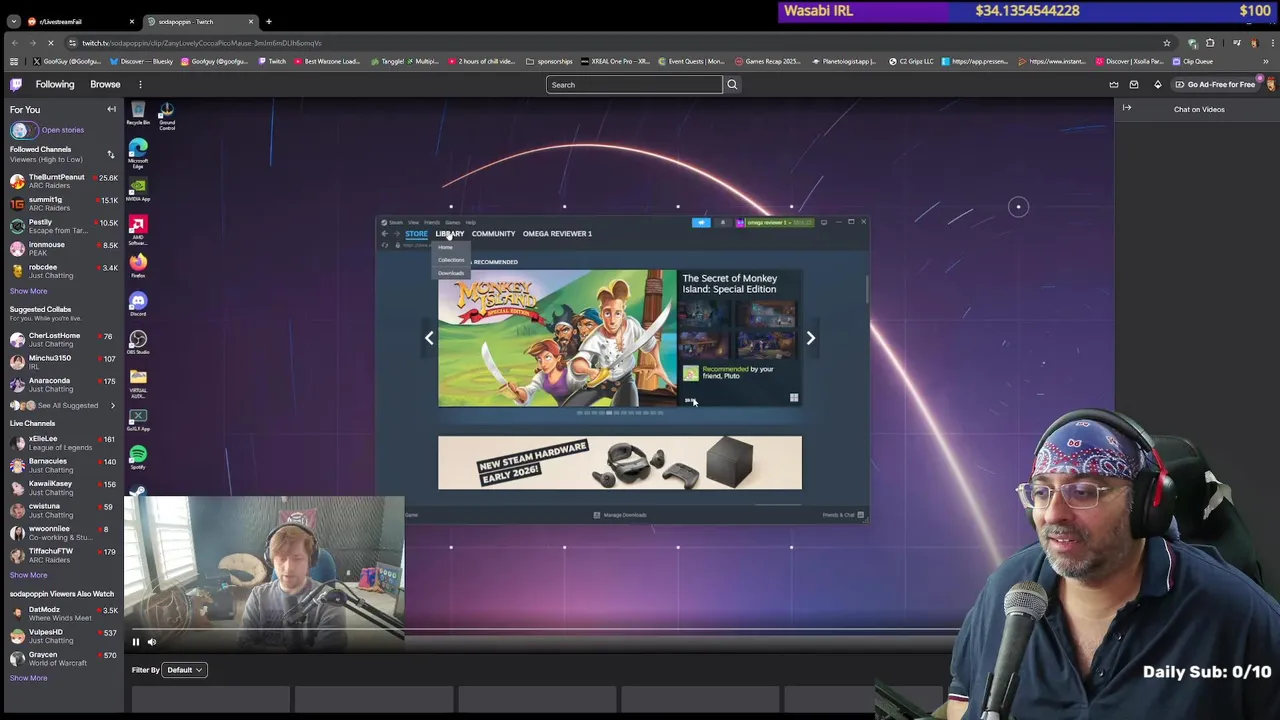
Task: Collapse the For You sidebar
Action: 111,109
